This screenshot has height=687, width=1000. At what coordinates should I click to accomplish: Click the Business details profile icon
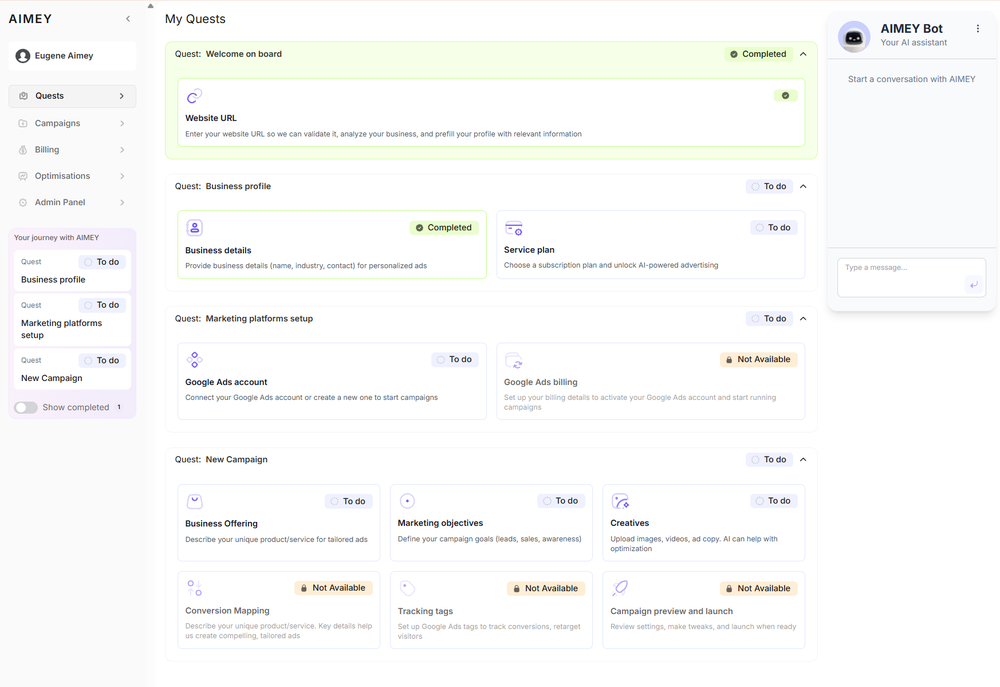194,228
